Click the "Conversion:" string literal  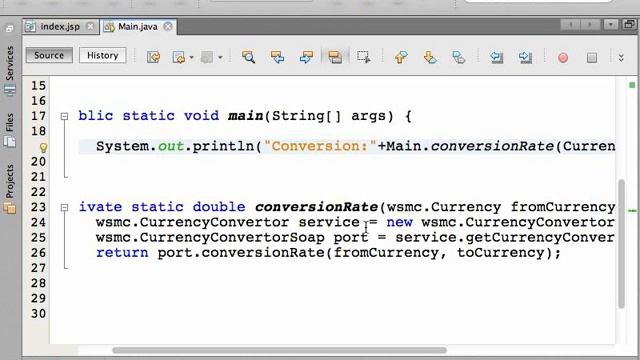tap(320, 146)
